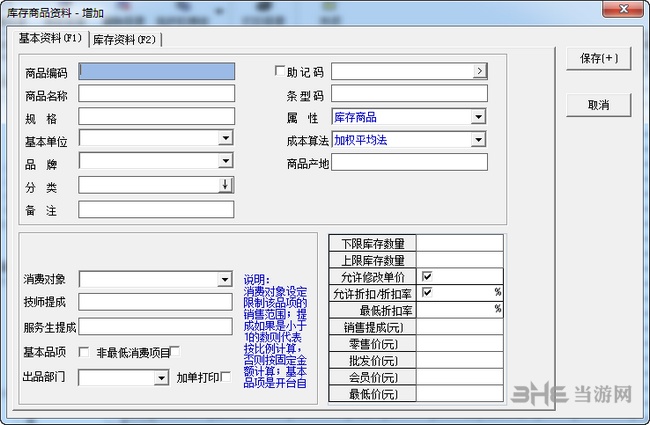This screenshot has height=425, width=650.
Task: Open the 属性 dropdown showing 库存商品
Action: coord(478,117)
